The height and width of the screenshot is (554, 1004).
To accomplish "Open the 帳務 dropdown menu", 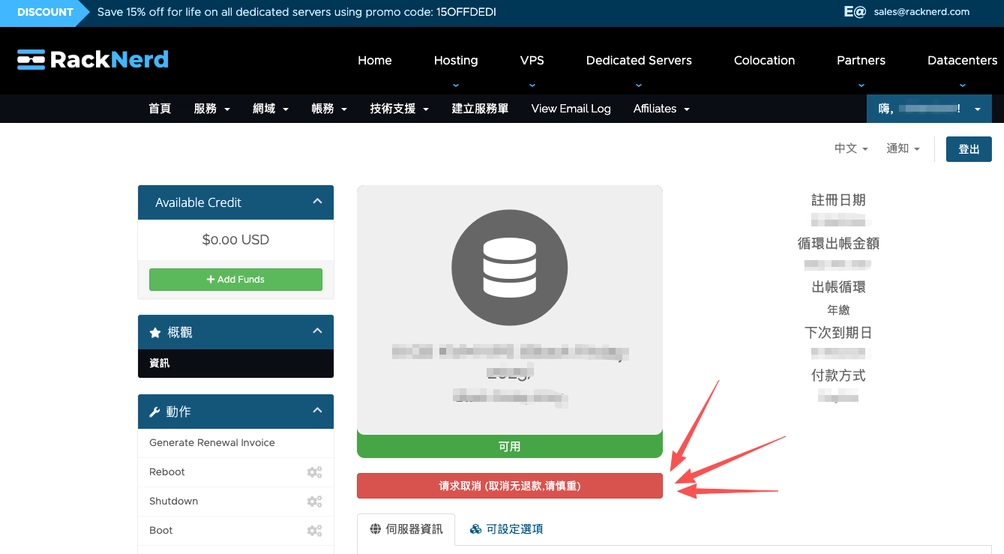I will coord(329,109).
